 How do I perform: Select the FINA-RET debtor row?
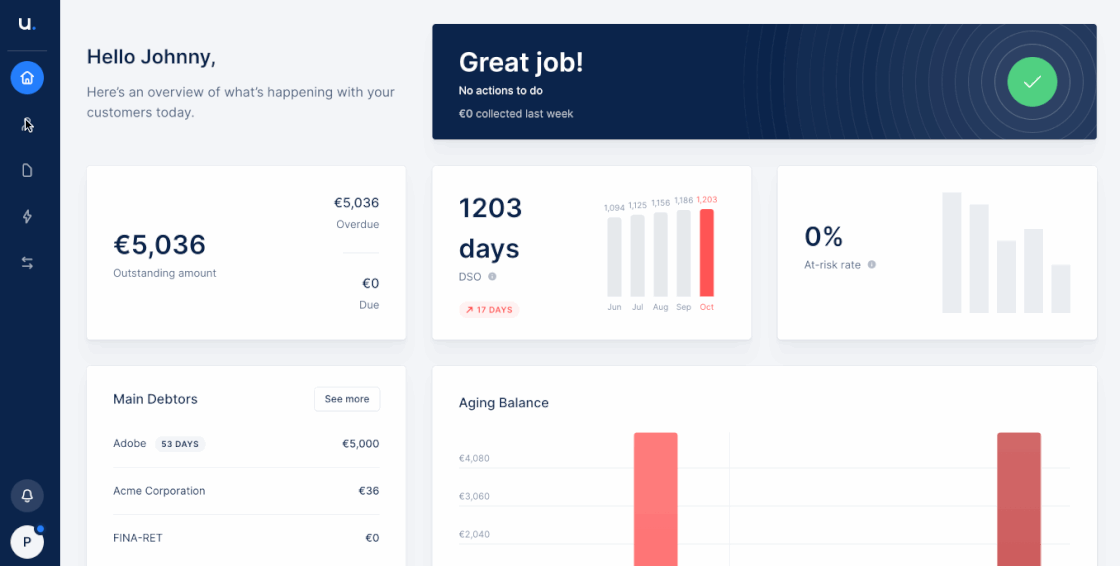pos(246,538)
